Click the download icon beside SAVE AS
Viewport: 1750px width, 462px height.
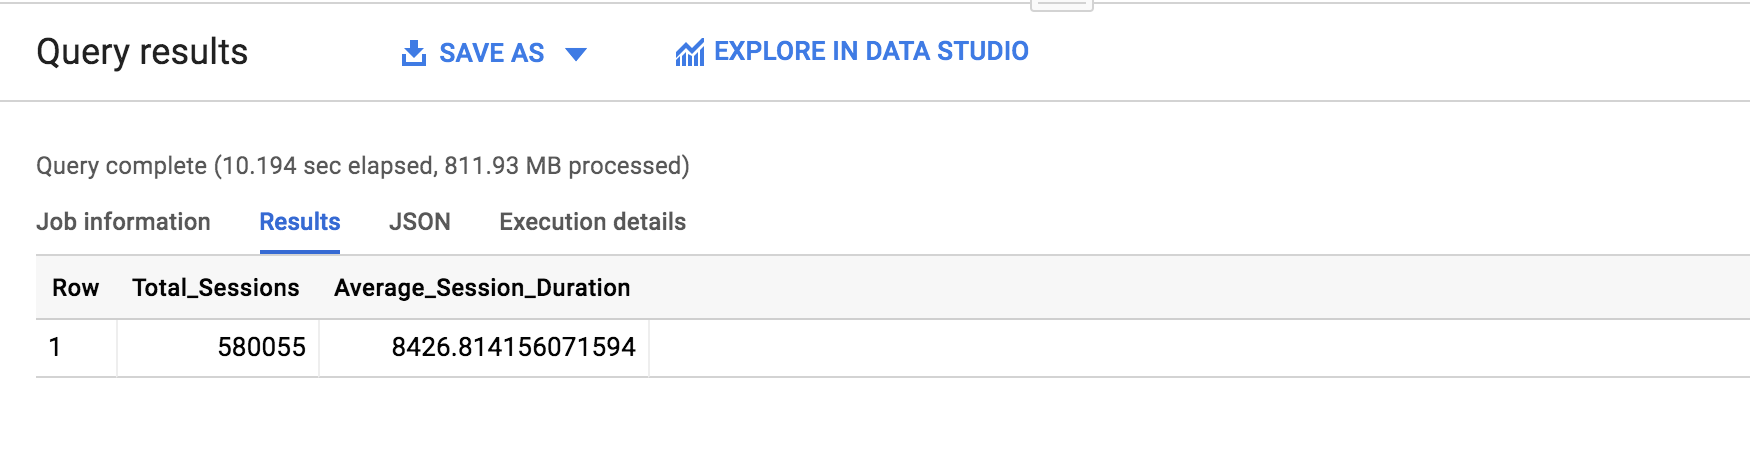point(413,53)
